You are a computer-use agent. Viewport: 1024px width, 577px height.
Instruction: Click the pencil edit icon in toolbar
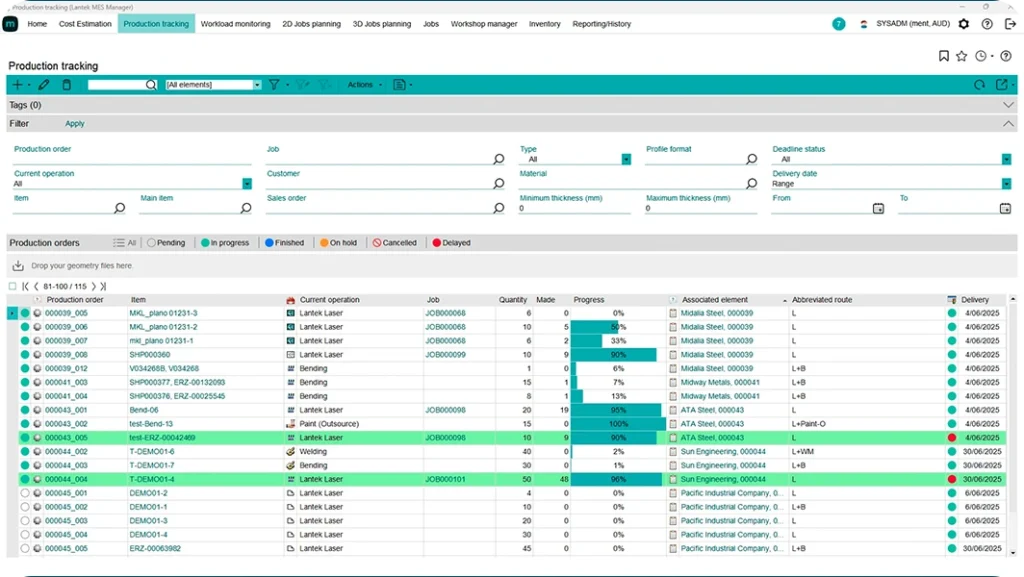point(44,85)
